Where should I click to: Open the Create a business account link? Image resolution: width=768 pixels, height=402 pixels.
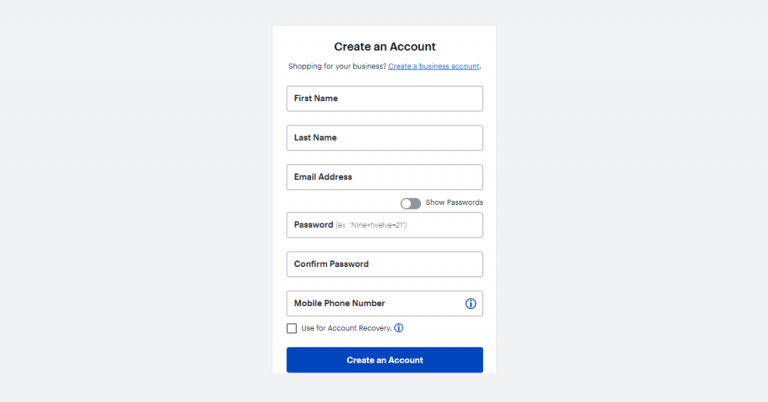tap(434, 66)
